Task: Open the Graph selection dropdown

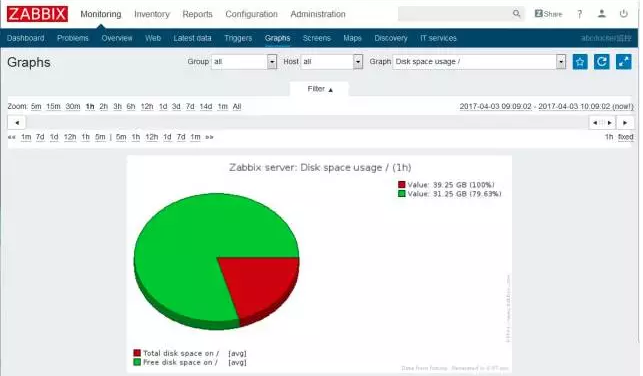Action: (x=479, y=62)
